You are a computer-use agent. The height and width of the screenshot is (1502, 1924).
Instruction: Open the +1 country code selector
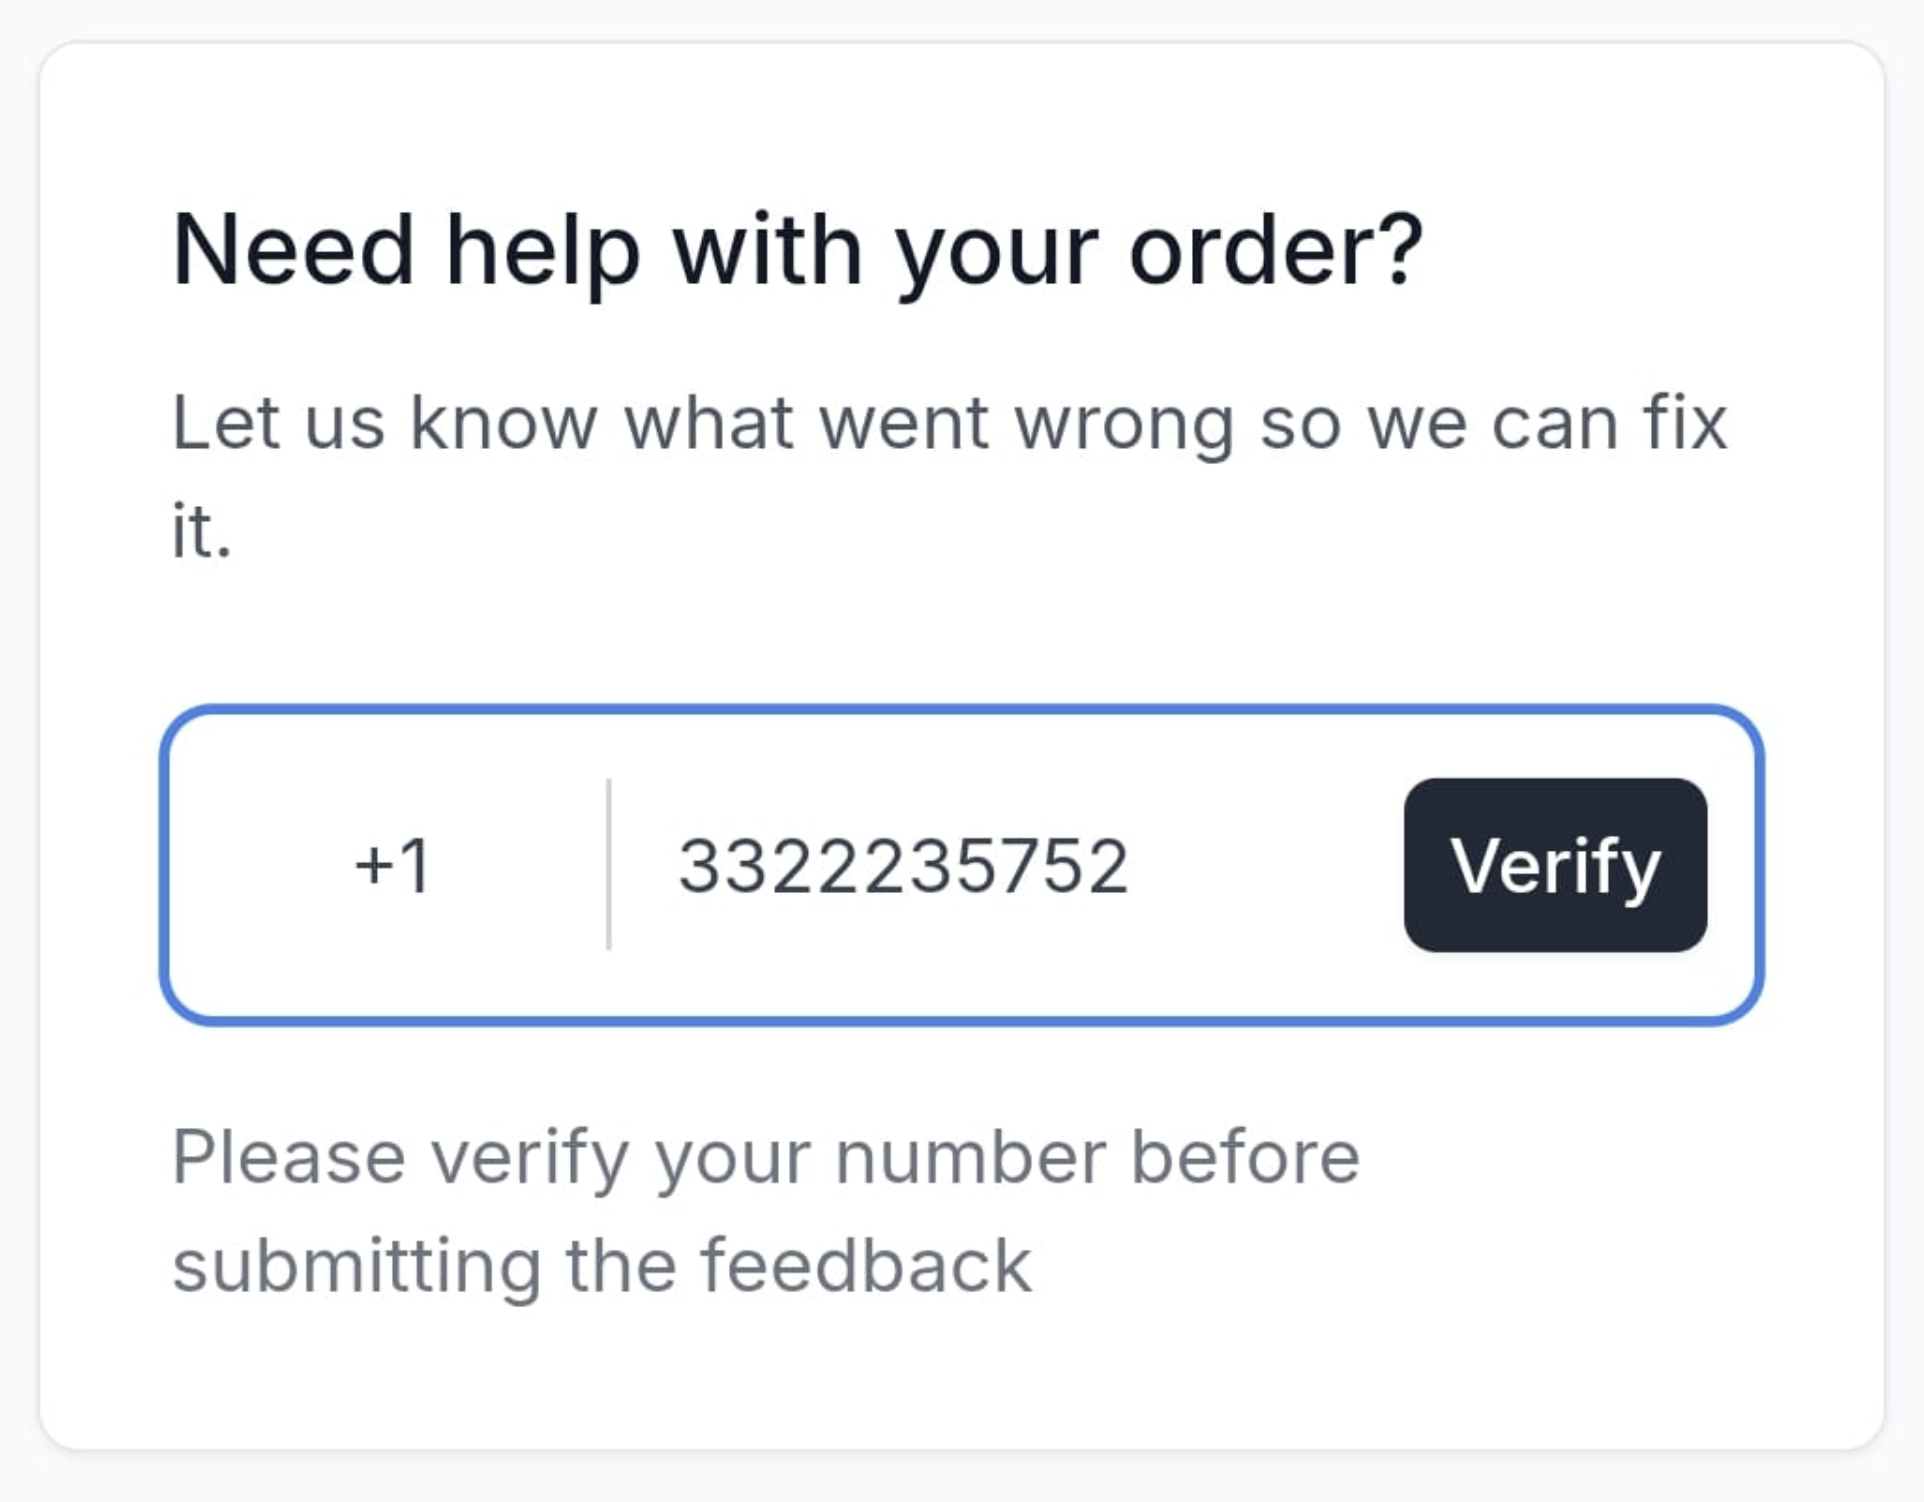(x=393, y=865)
